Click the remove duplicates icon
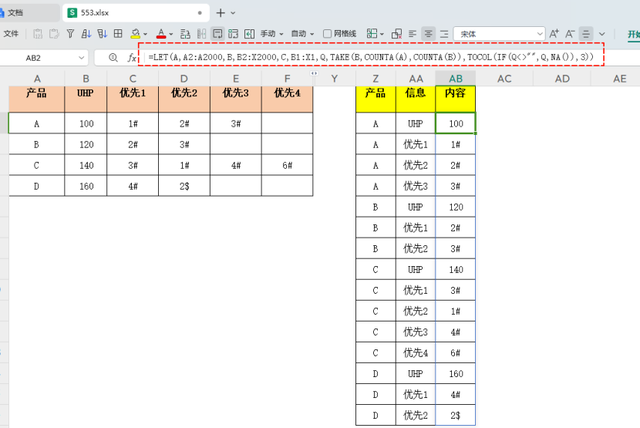 point(396,34)
